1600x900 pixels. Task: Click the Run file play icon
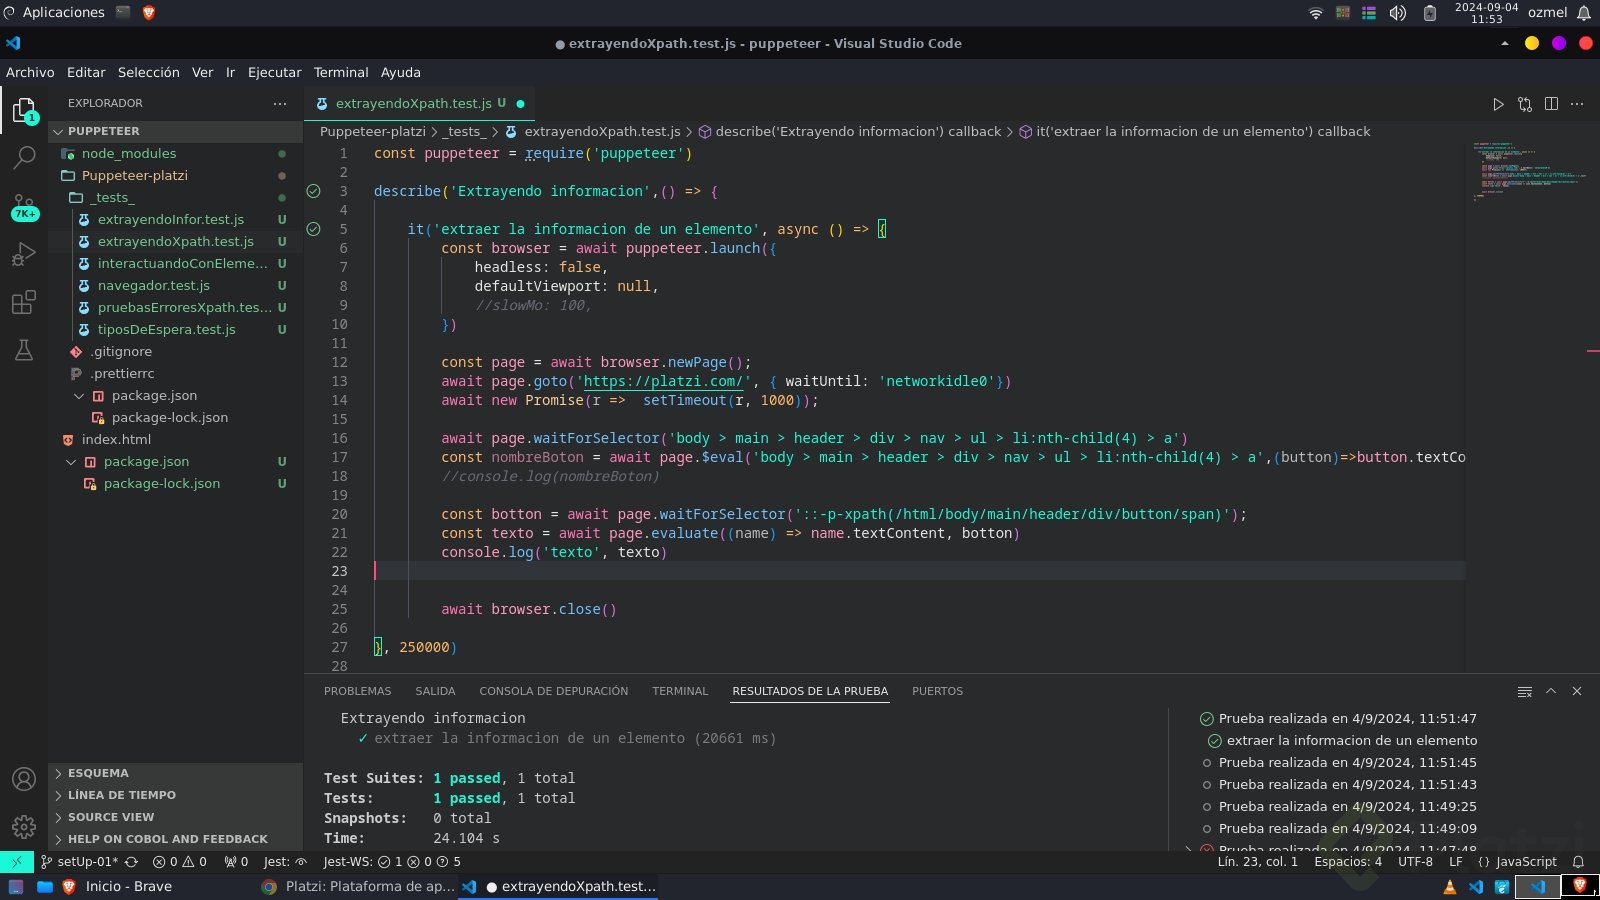pyautogui.click(x=1498, y=104)
